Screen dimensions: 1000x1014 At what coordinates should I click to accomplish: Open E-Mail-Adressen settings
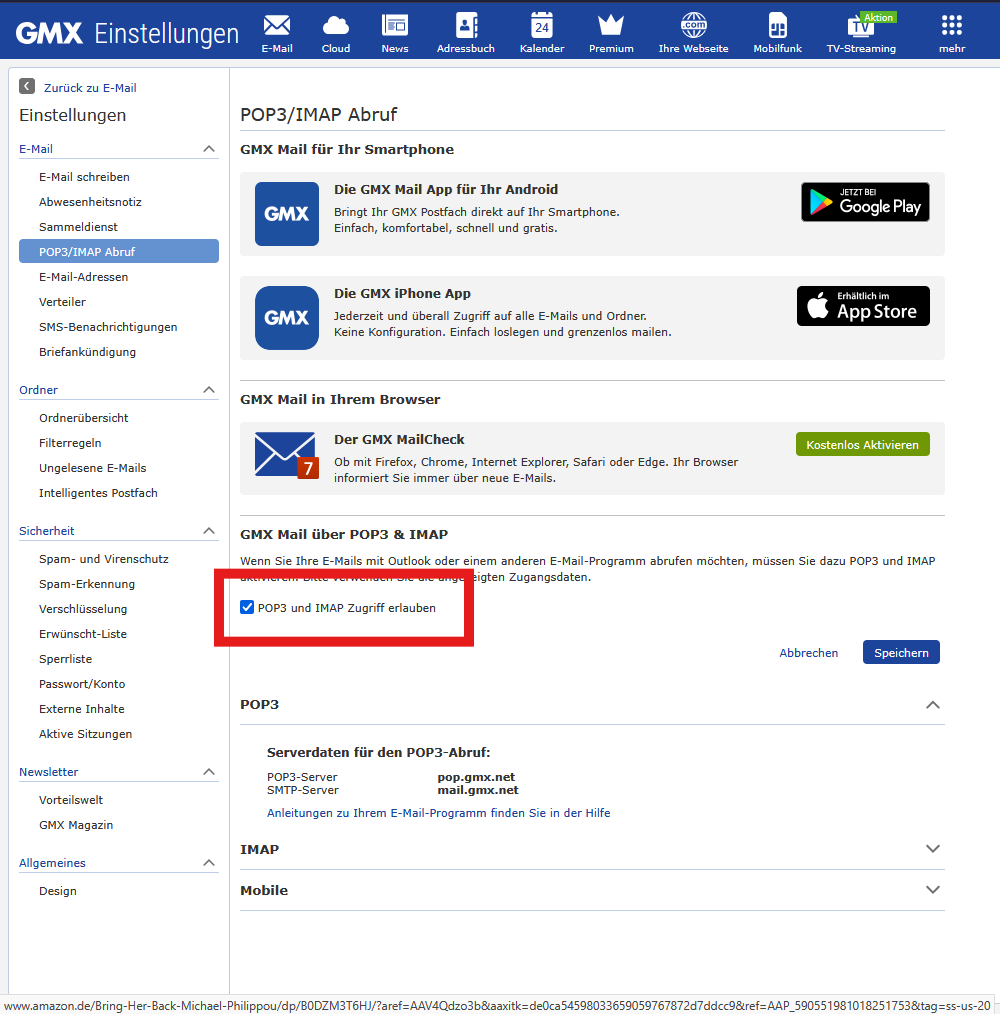(x=83, y=277)
